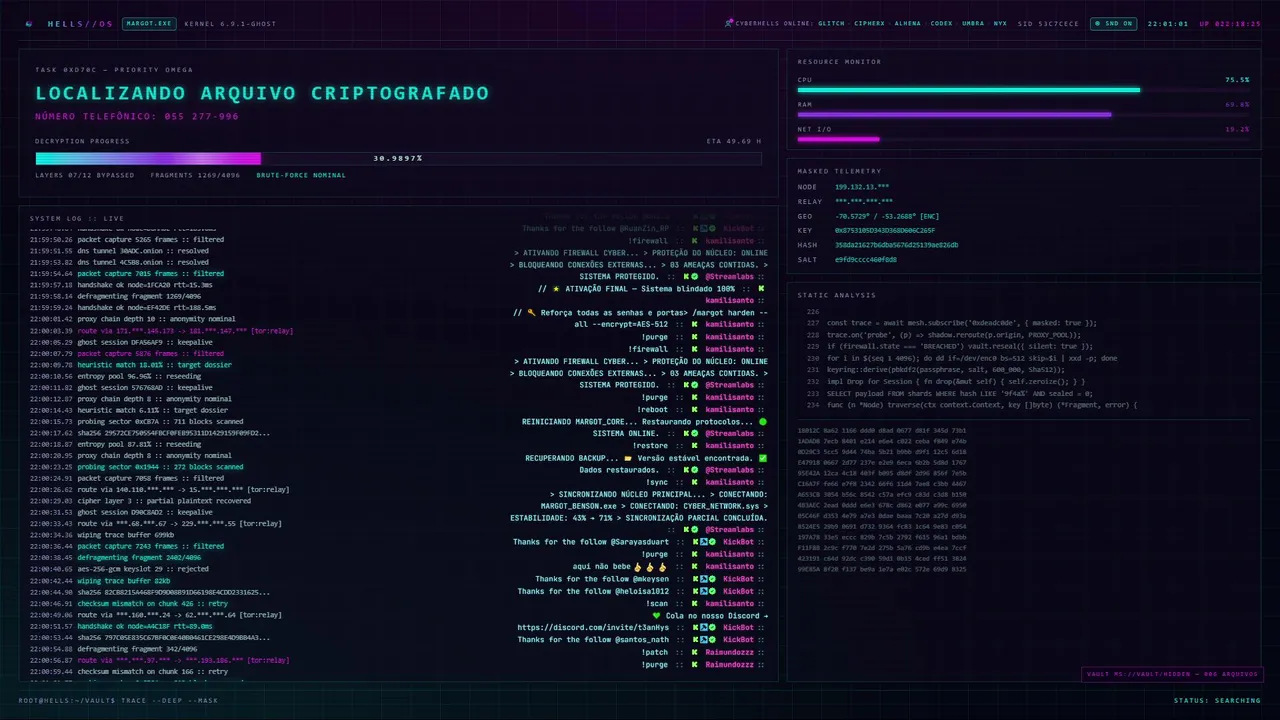Click the SALT value e9fd9cccc460f8d8
Screen dimensions: 1280x720
866,259
